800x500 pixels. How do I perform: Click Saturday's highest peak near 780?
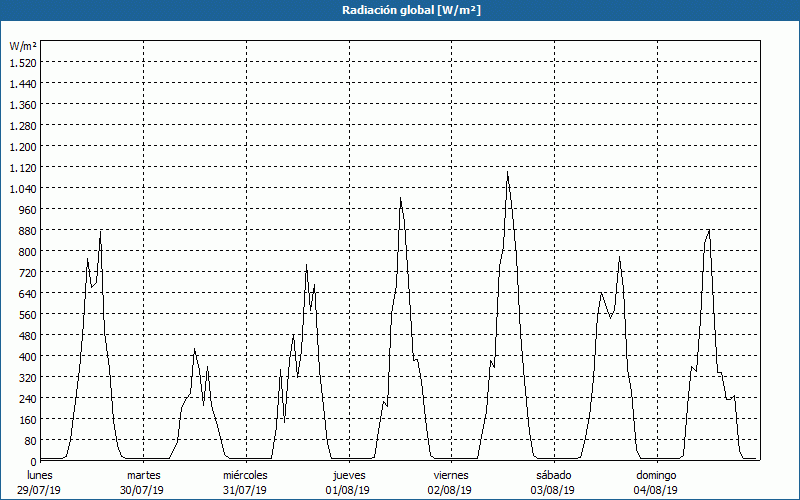click(x=619, y=257)
